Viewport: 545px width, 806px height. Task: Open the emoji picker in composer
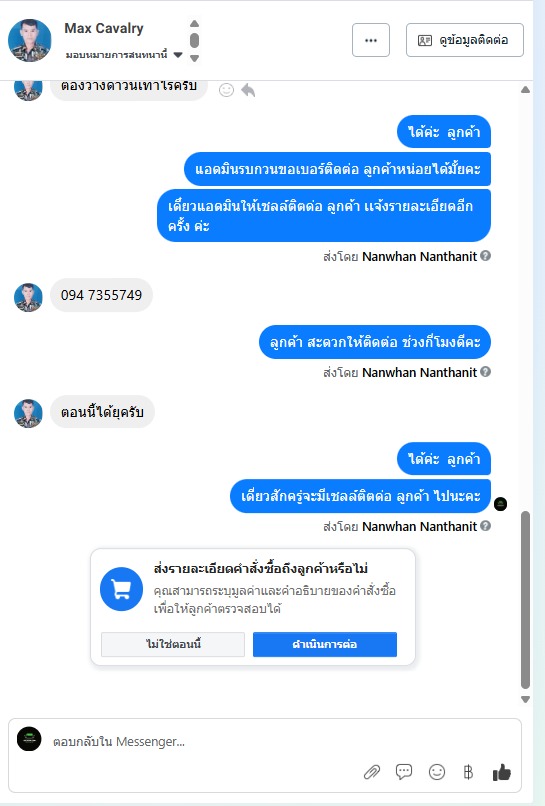point(437,772)
